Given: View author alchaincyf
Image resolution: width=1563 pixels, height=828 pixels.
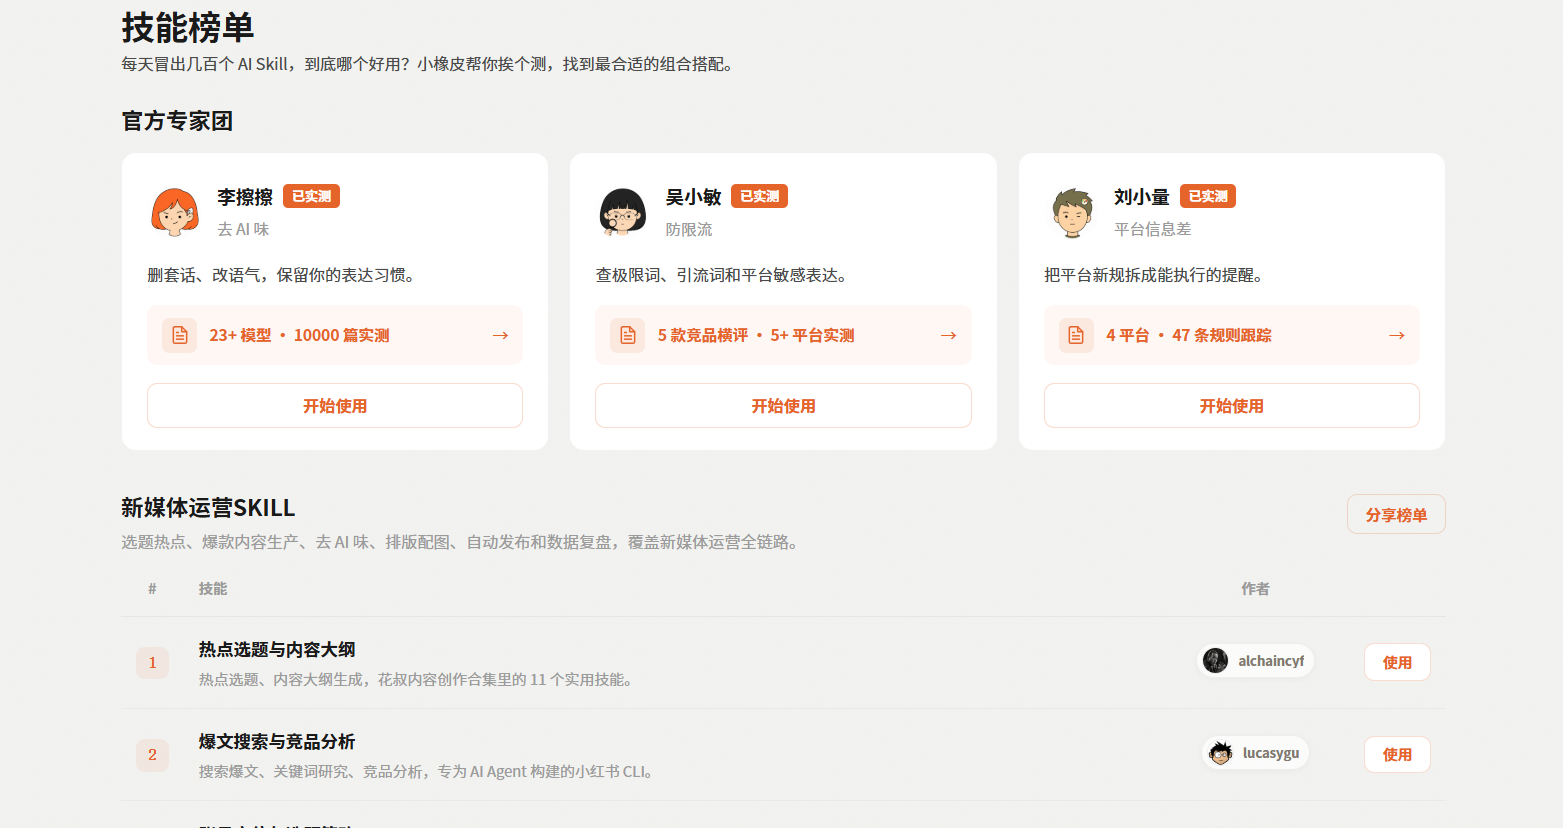Looking at the screenshot, I should click(1255, 661).
